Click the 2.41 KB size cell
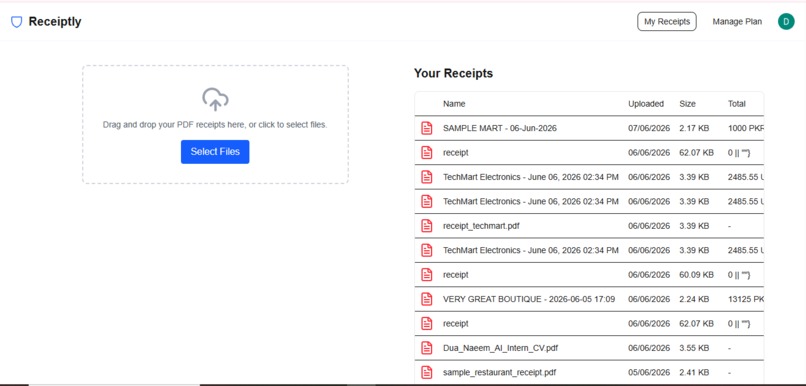The image size is (806, 386). 694,372
